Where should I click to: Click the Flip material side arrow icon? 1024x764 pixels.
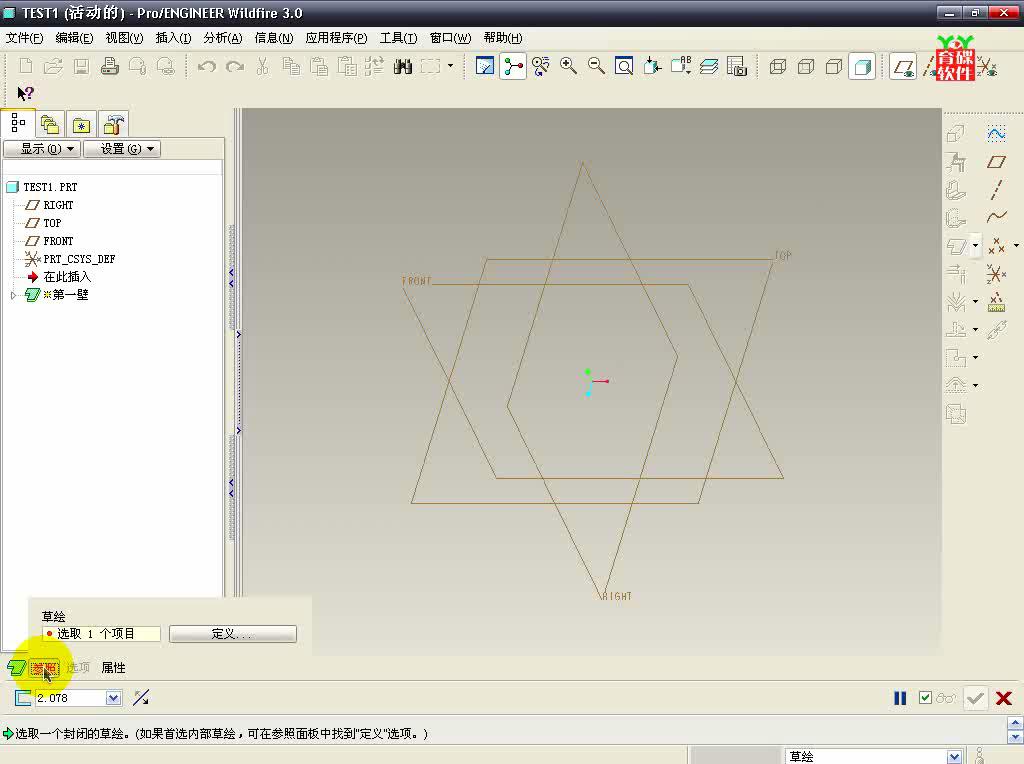pos(141,698)
